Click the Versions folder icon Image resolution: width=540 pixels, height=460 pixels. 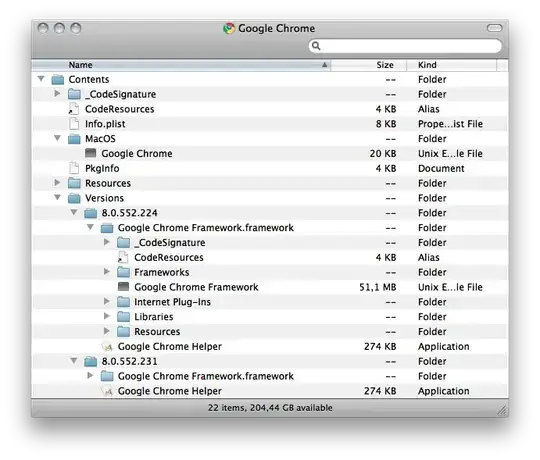click(x=74, y=198)
